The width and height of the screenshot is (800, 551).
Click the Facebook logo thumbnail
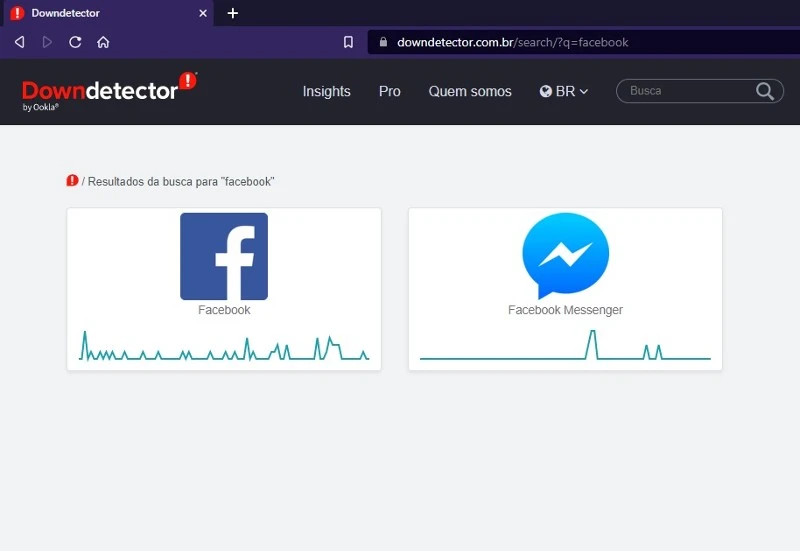(x=224, y=256)
